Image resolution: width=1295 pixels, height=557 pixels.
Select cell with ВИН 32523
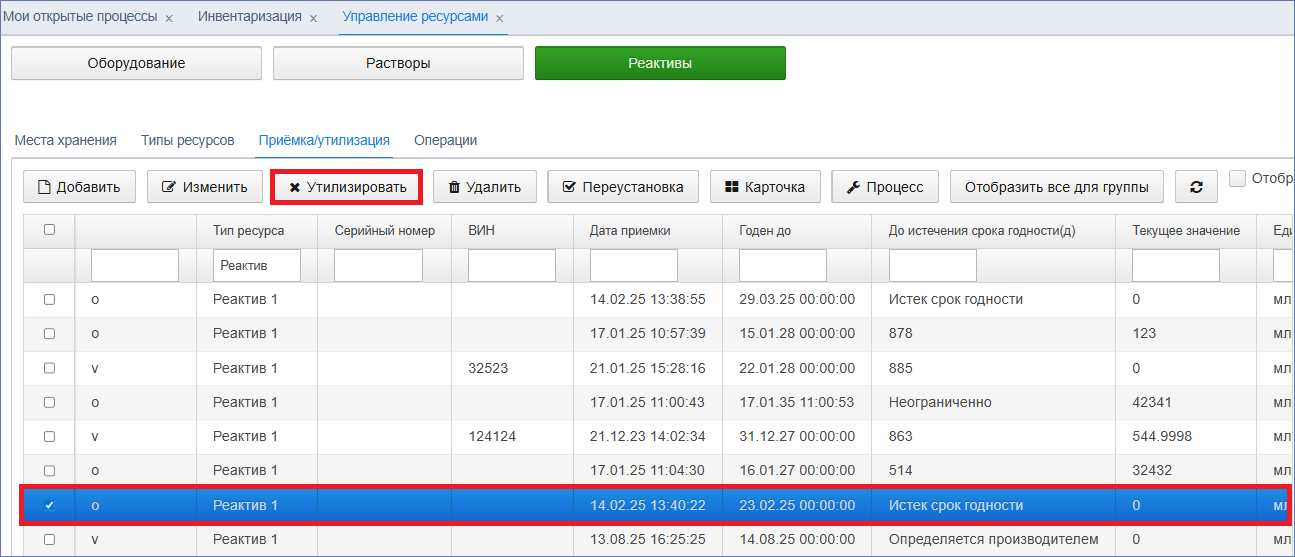pos(512,368)
